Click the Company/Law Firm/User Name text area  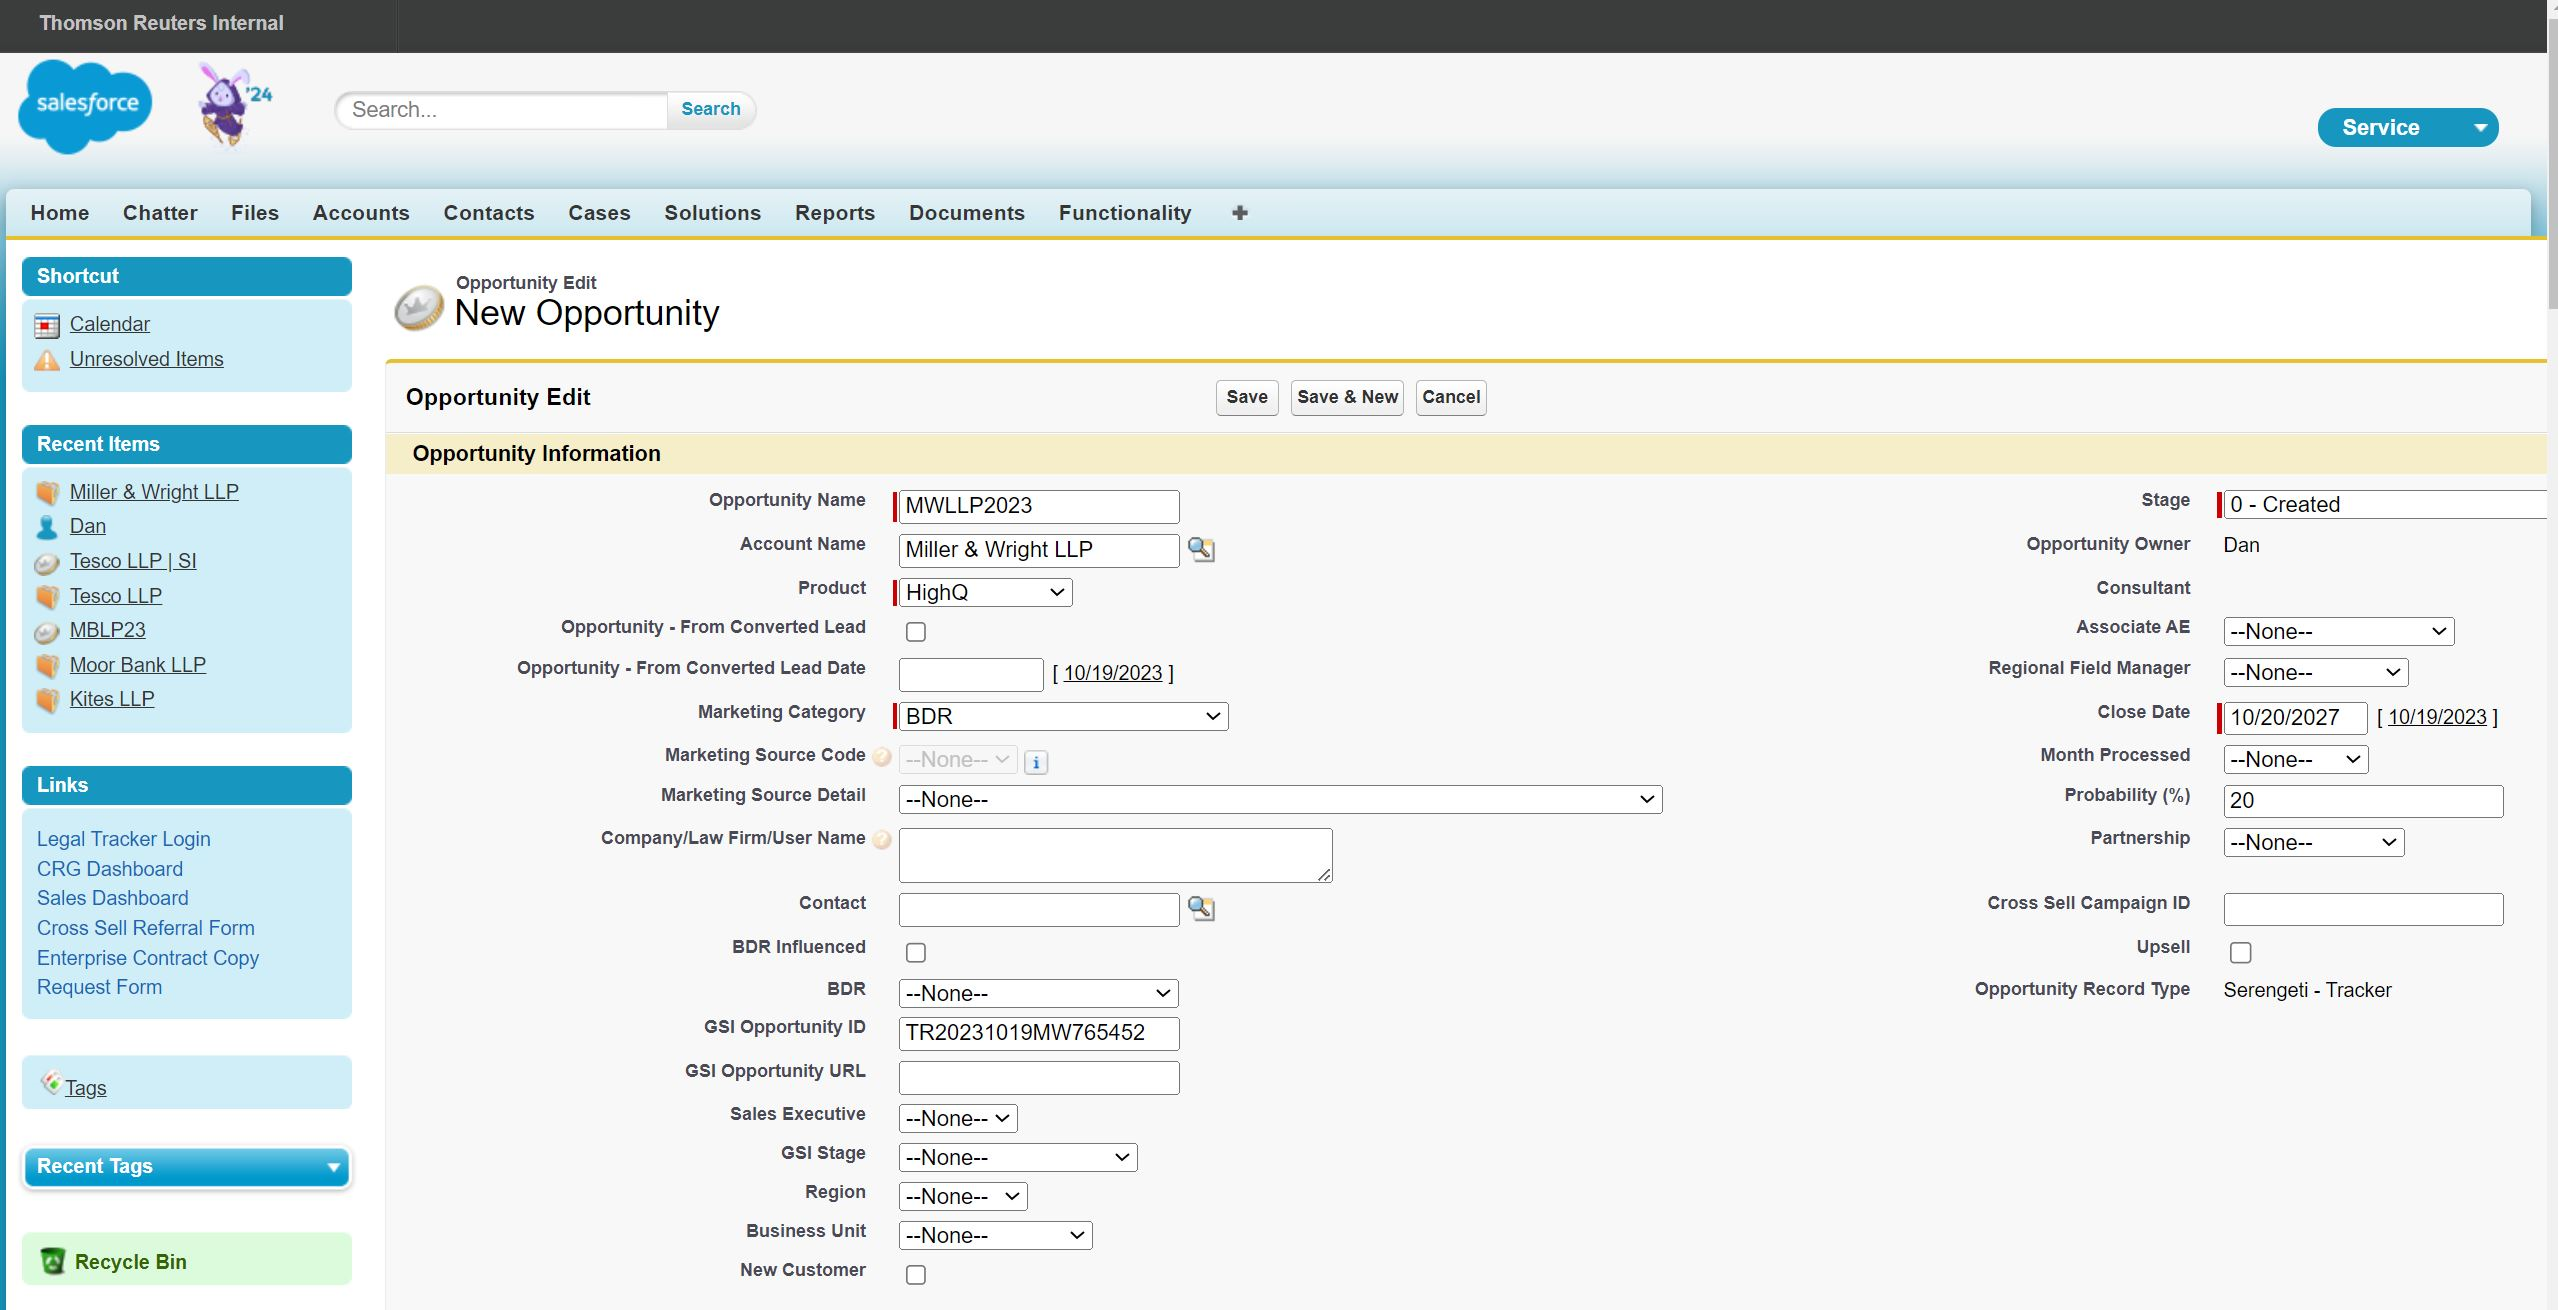click(x=1116, y=856)
